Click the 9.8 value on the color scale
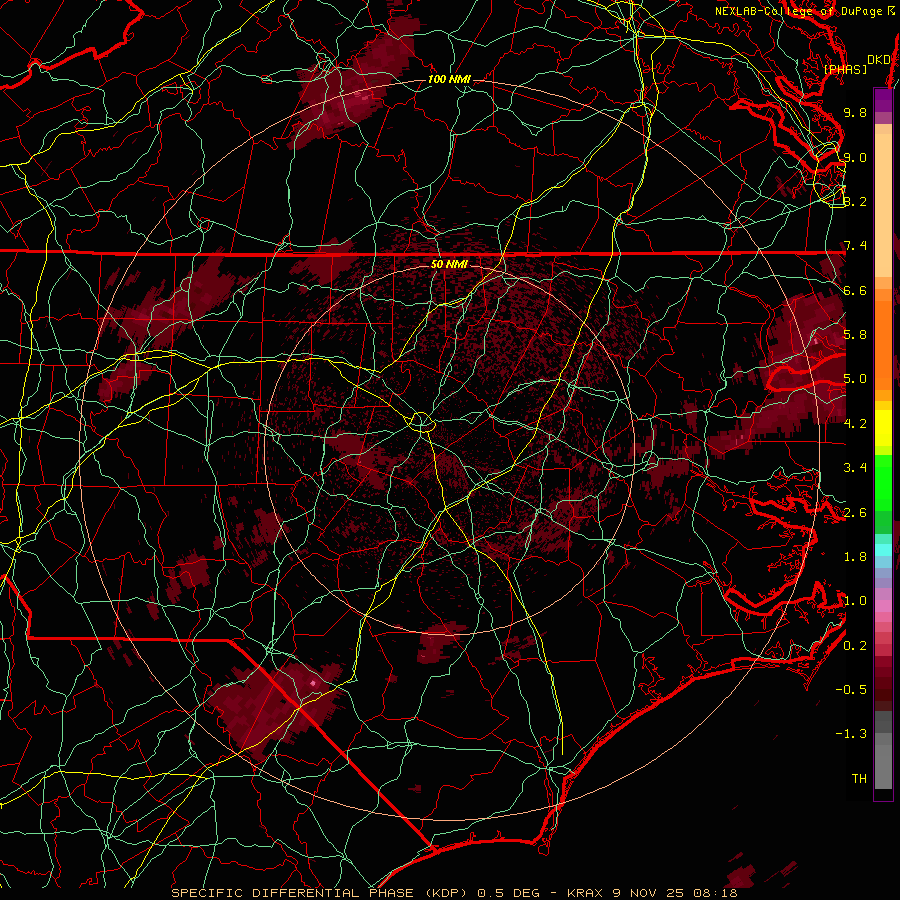 pos(855,112)
